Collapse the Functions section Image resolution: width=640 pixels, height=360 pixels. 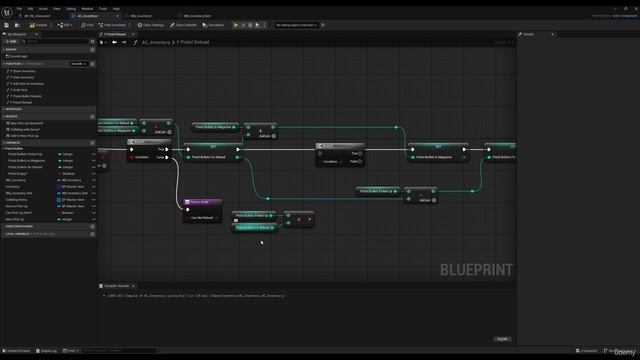[4, 64]
